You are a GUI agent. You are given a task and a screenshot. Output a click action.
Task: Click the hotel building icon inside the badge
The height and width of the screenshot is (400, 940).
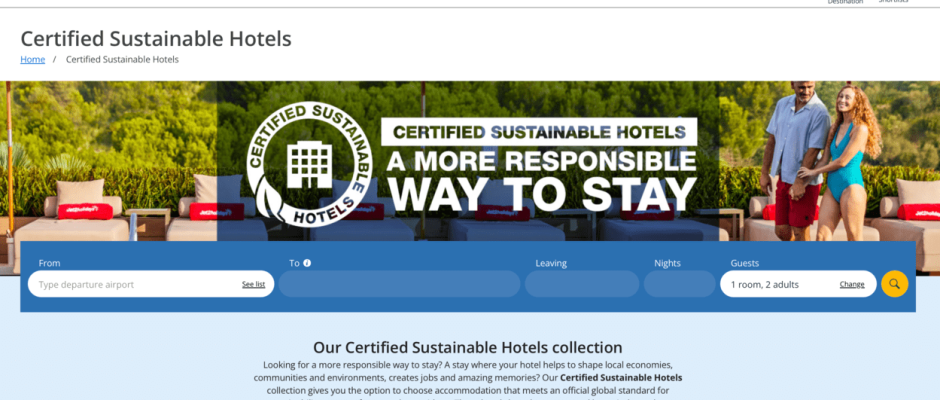[x=309, y=164]
